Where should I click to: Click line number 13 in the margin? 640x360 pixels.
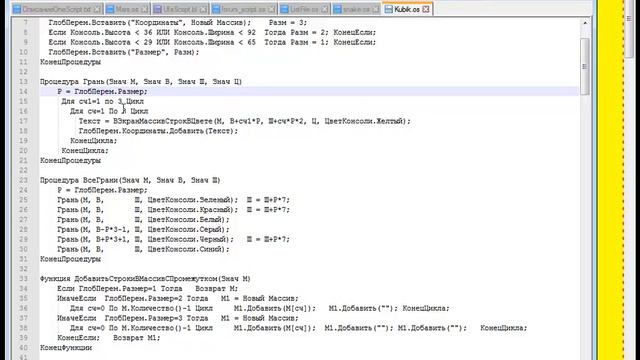pos(23,82)
